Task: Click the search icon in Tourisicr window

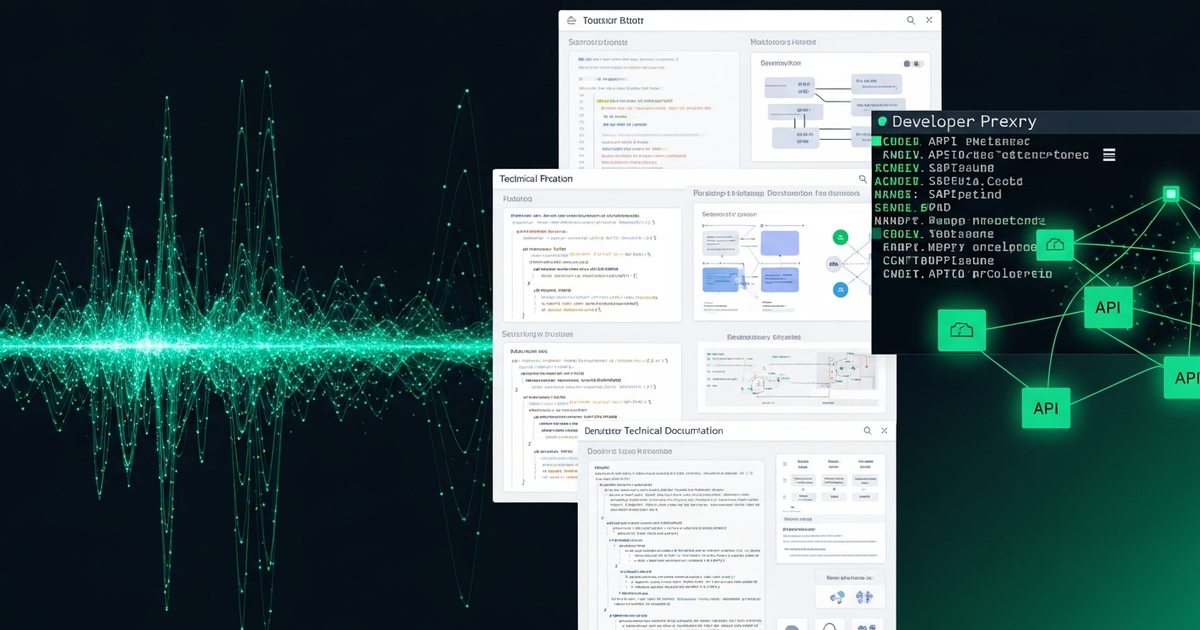Action: 910,20
